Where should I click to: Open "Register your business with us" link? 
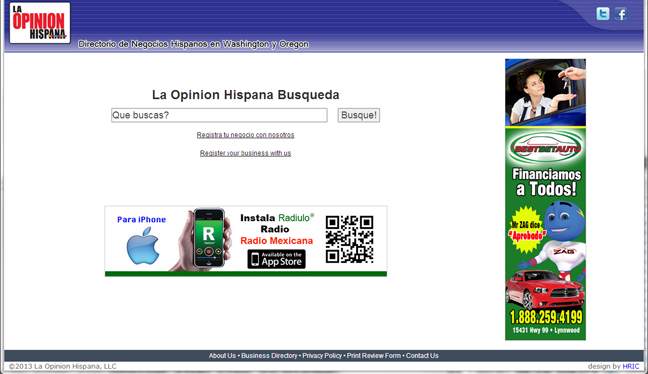point(245,153)
